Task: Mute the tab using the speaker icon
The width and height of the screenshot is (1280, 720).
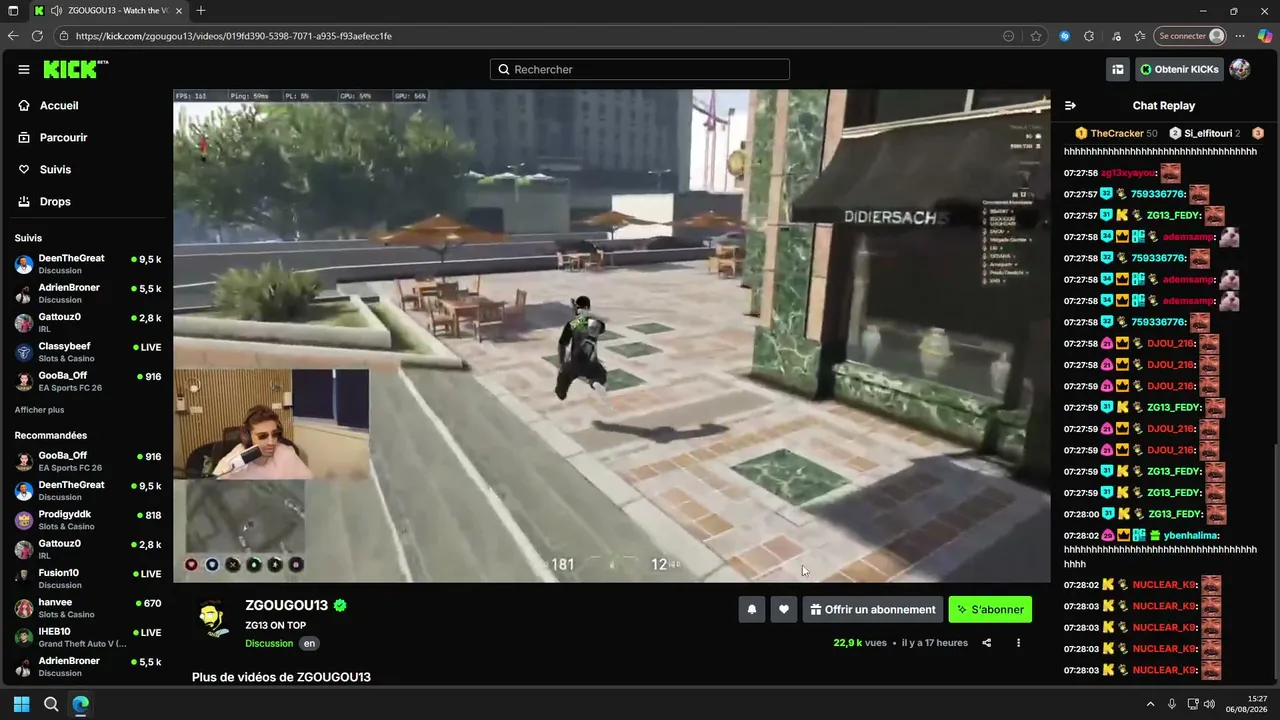Action: coord(56,11)
